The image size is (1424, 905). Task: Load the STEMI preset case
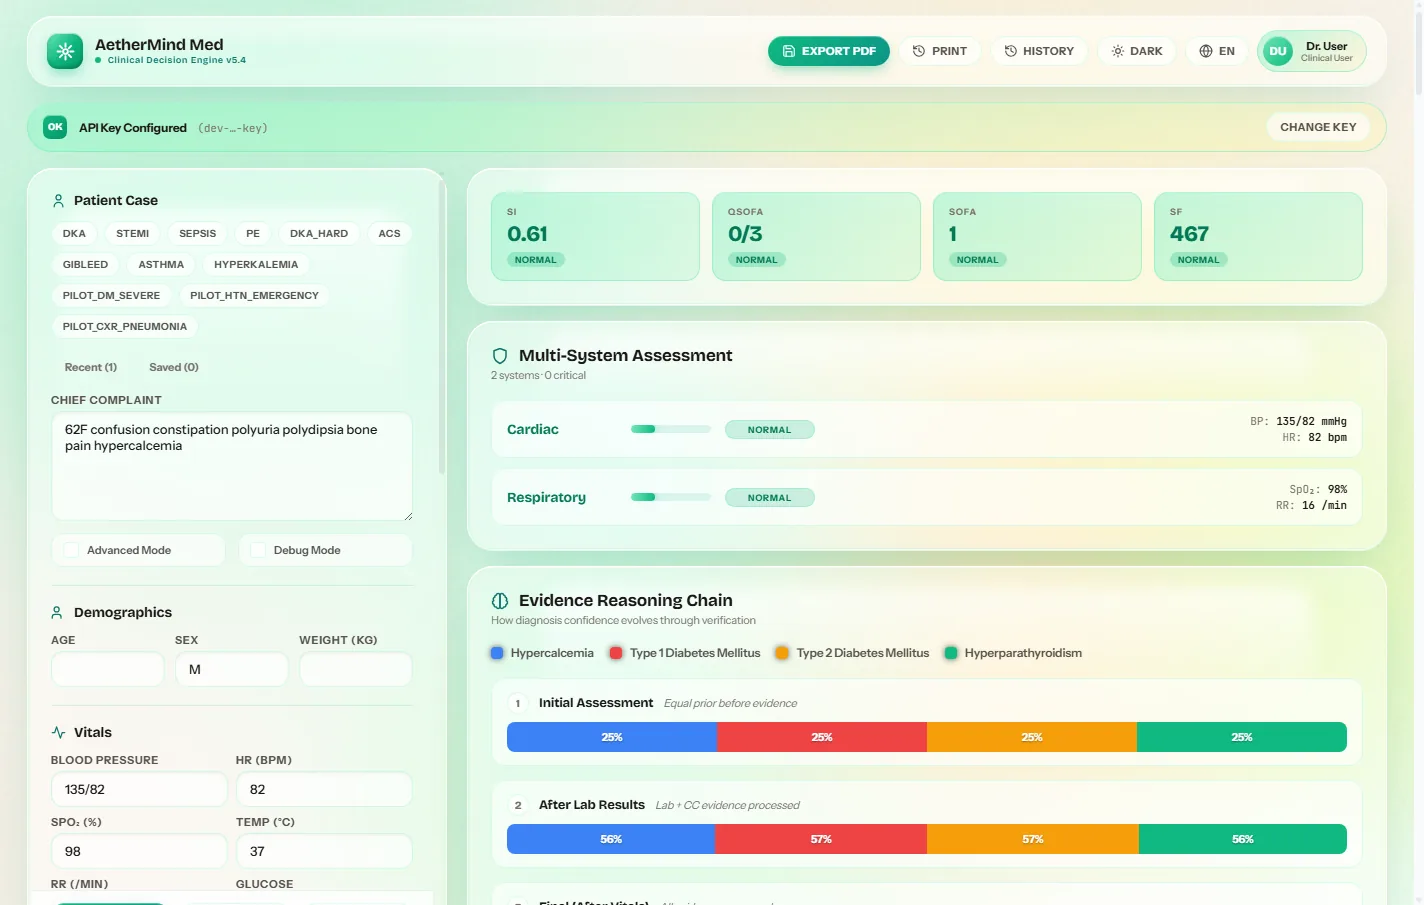click(x=133, y=234)
